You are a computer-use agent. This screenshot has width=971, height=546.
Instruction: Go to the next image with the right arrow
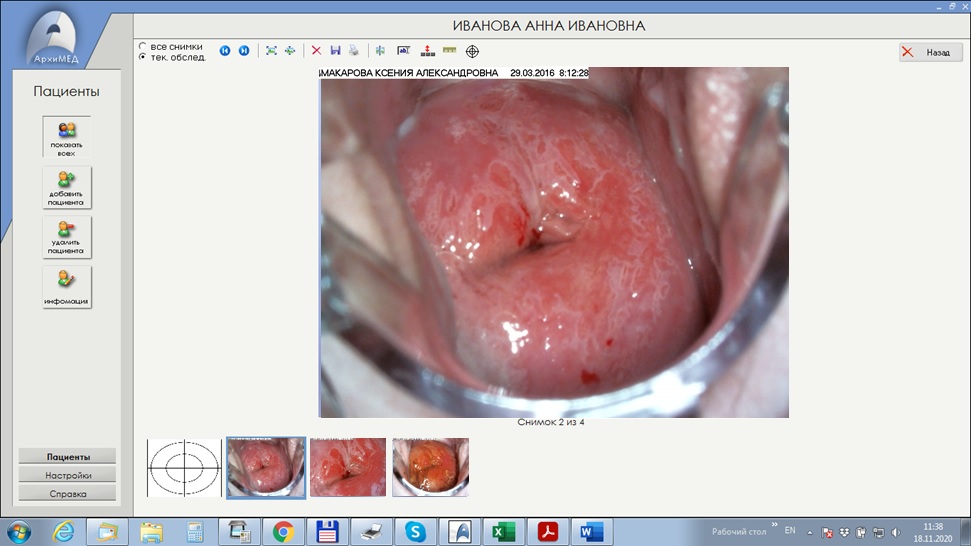coord(243,51)
